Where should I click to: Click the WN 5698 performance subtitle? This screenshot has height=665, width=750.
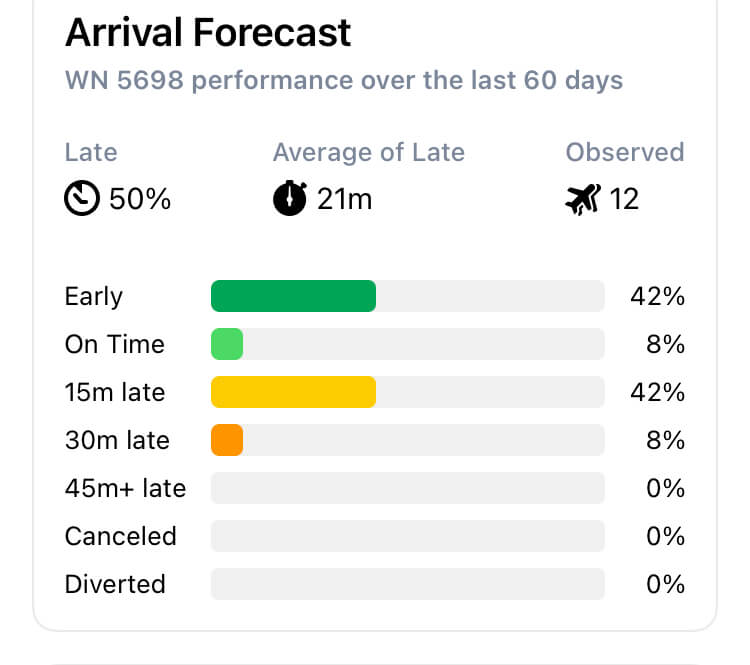pos(344,80)
